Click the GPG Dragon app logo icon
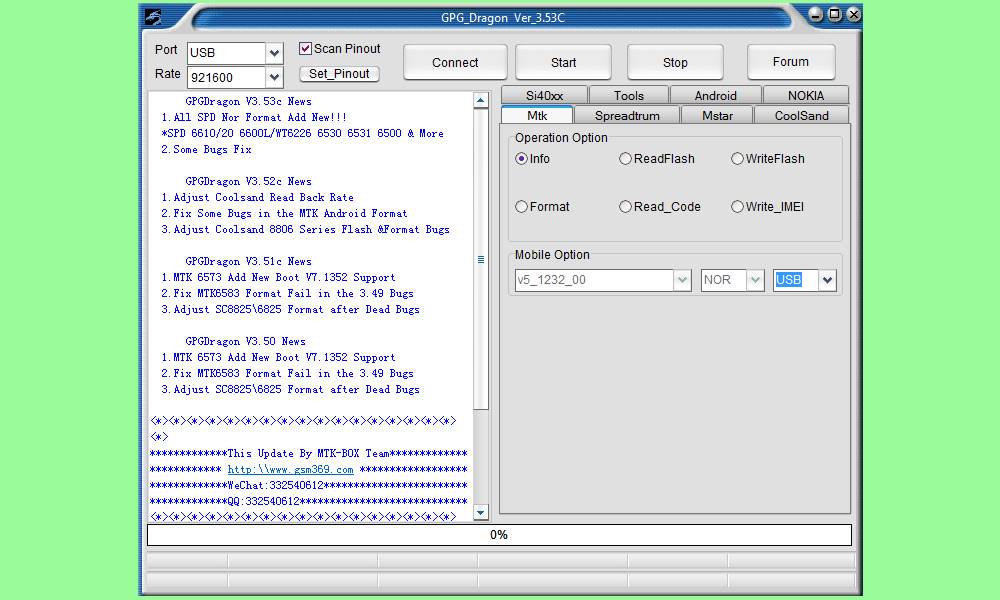 (x=153, y=16)
